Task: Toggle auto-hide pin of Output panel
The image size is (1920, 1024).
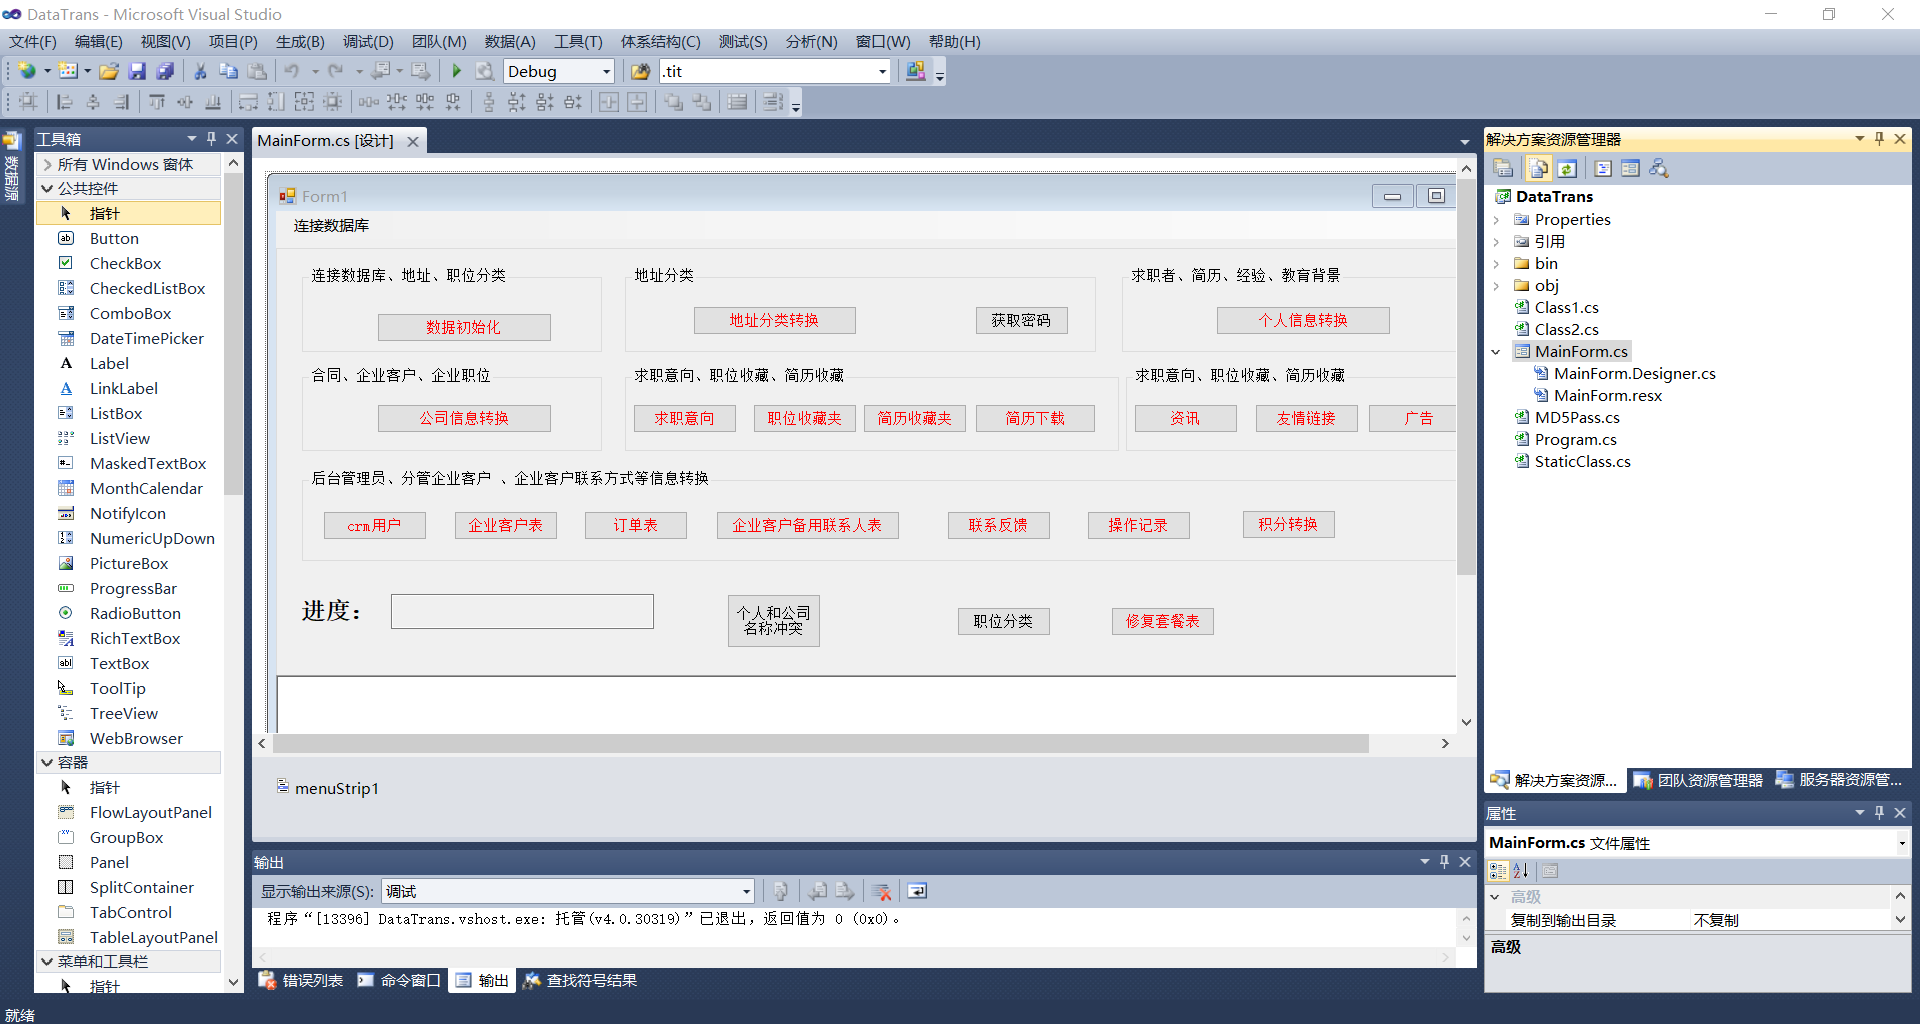Action: [x=1444, y=861]
